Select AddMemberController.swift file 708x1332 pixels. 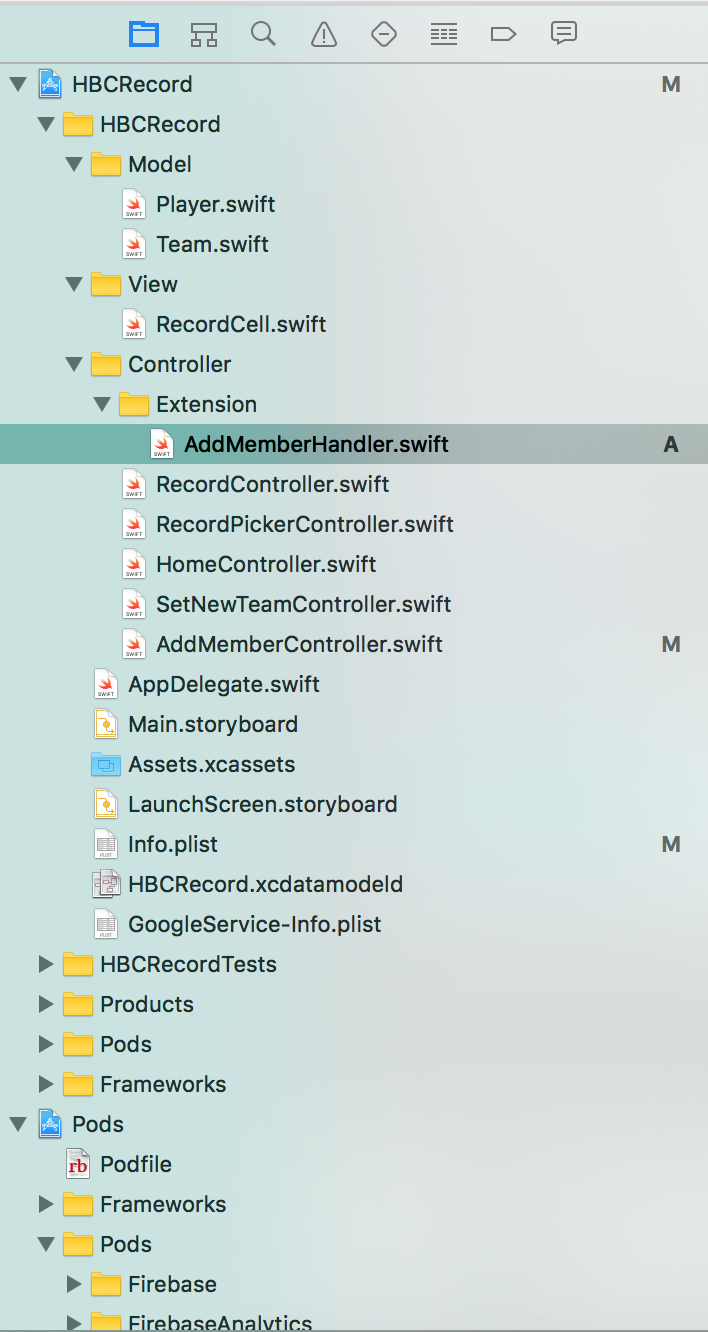tap(298, 644)
